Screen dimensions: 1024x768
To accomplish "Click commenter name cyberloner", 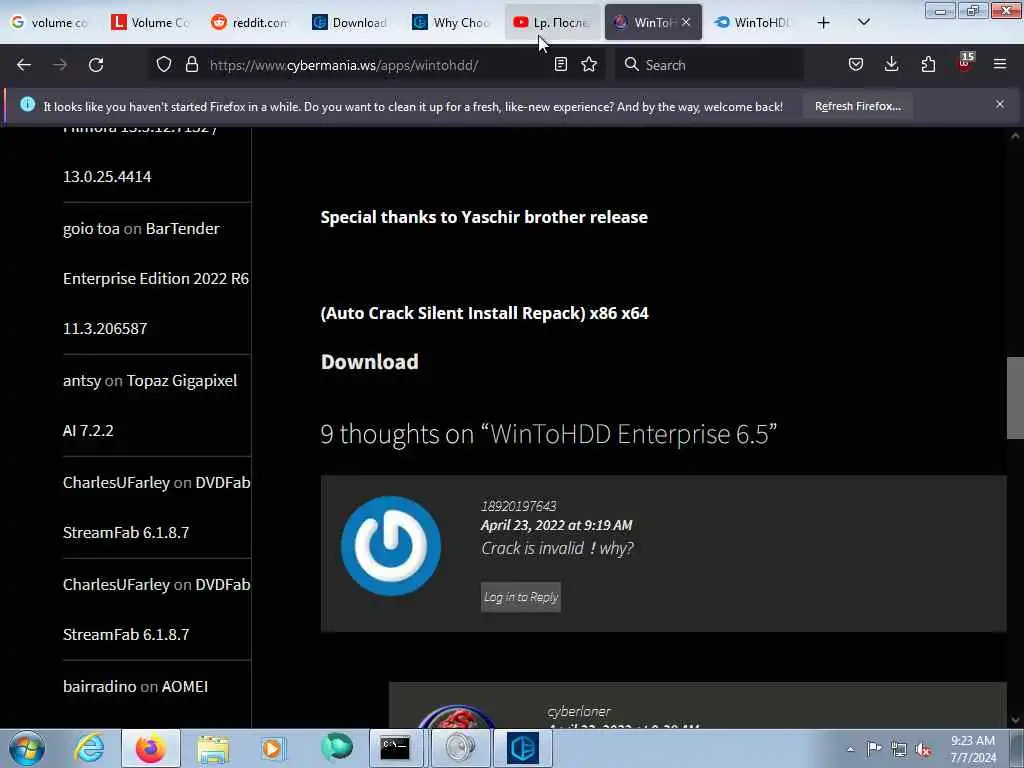I will point(579,711).
